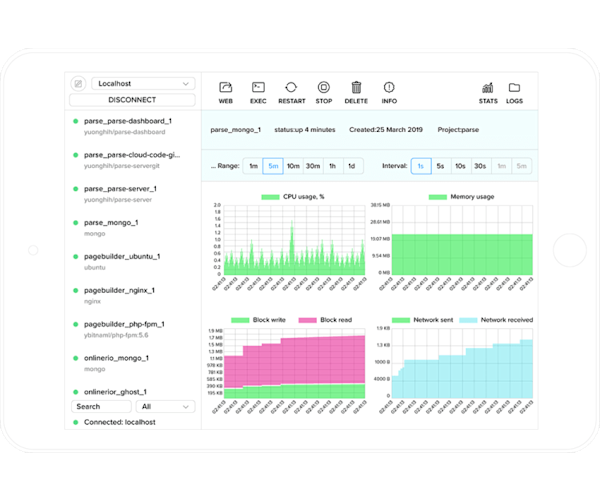Image resolution: width=600 pixels, height=500 pixels.
Task: Open the LOGS folder icon
Action: [514, 88]
